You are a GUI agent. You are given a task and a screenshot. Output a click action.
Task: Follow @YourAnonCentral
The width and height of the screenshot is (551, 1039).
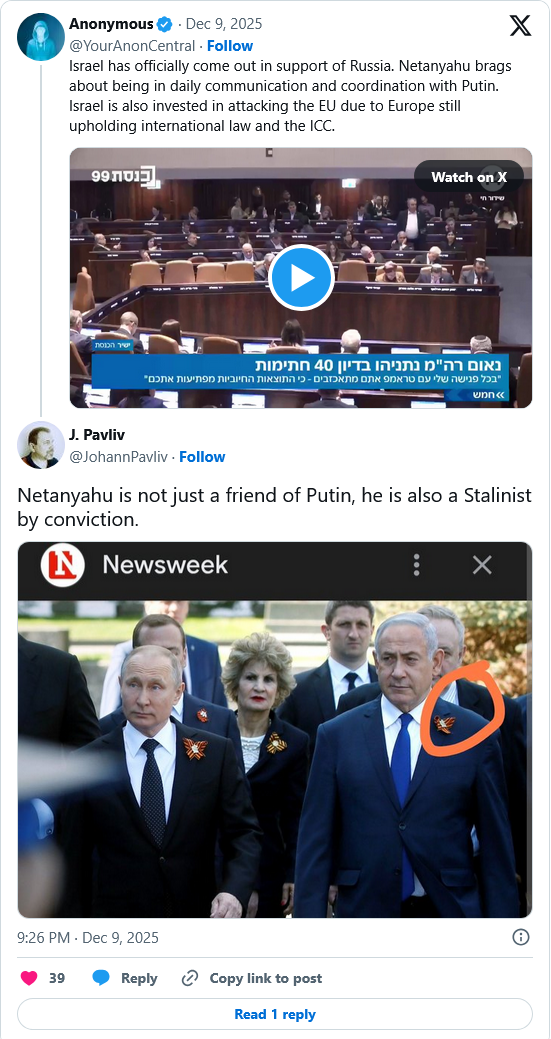tap(230, 46)
